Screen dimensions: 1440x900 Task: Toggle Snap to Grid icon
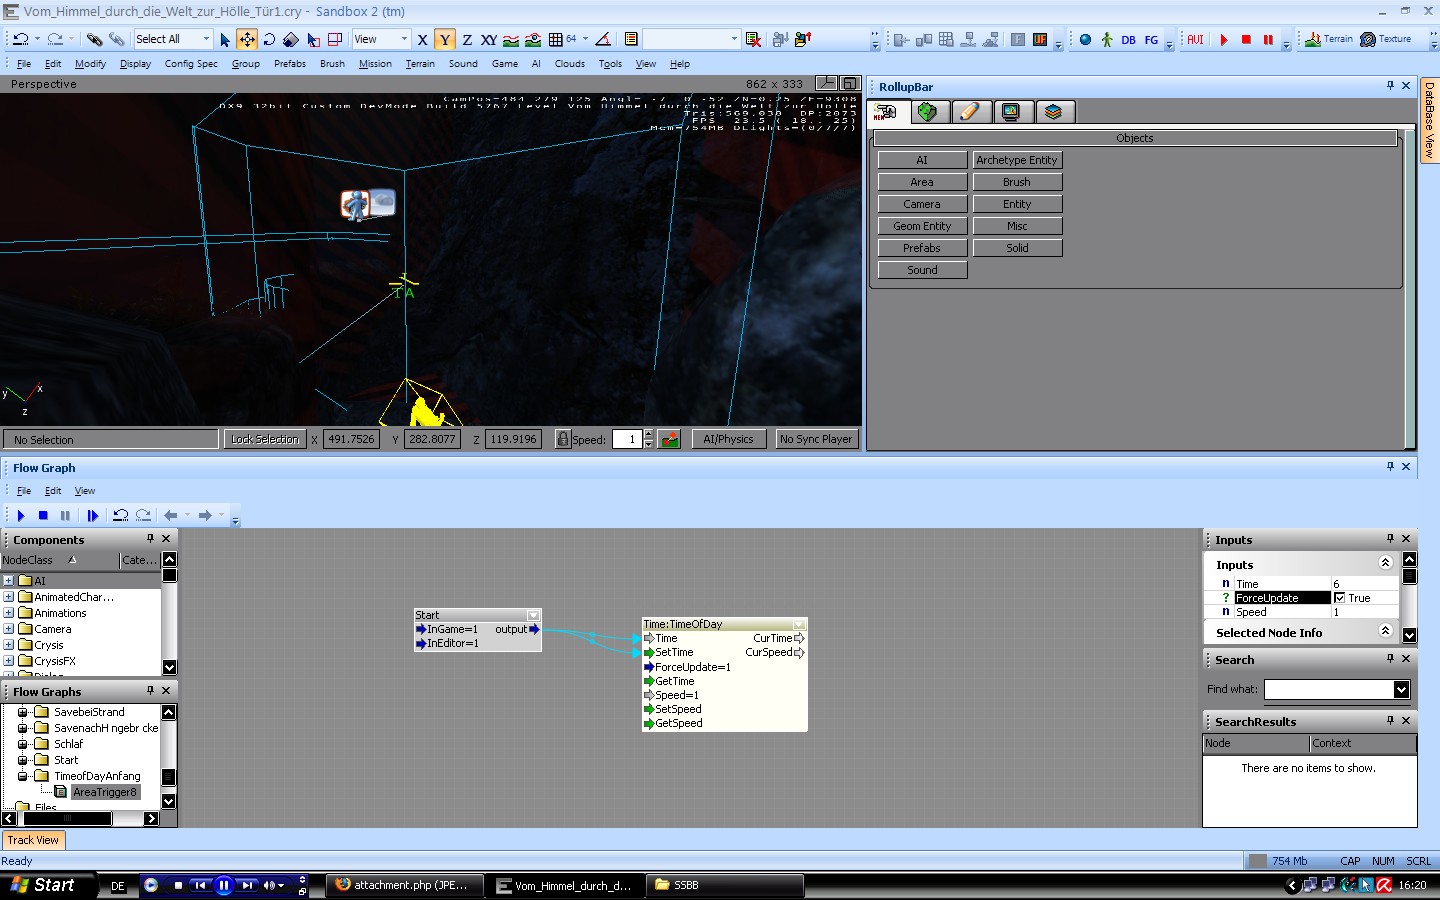pos(556,39)
